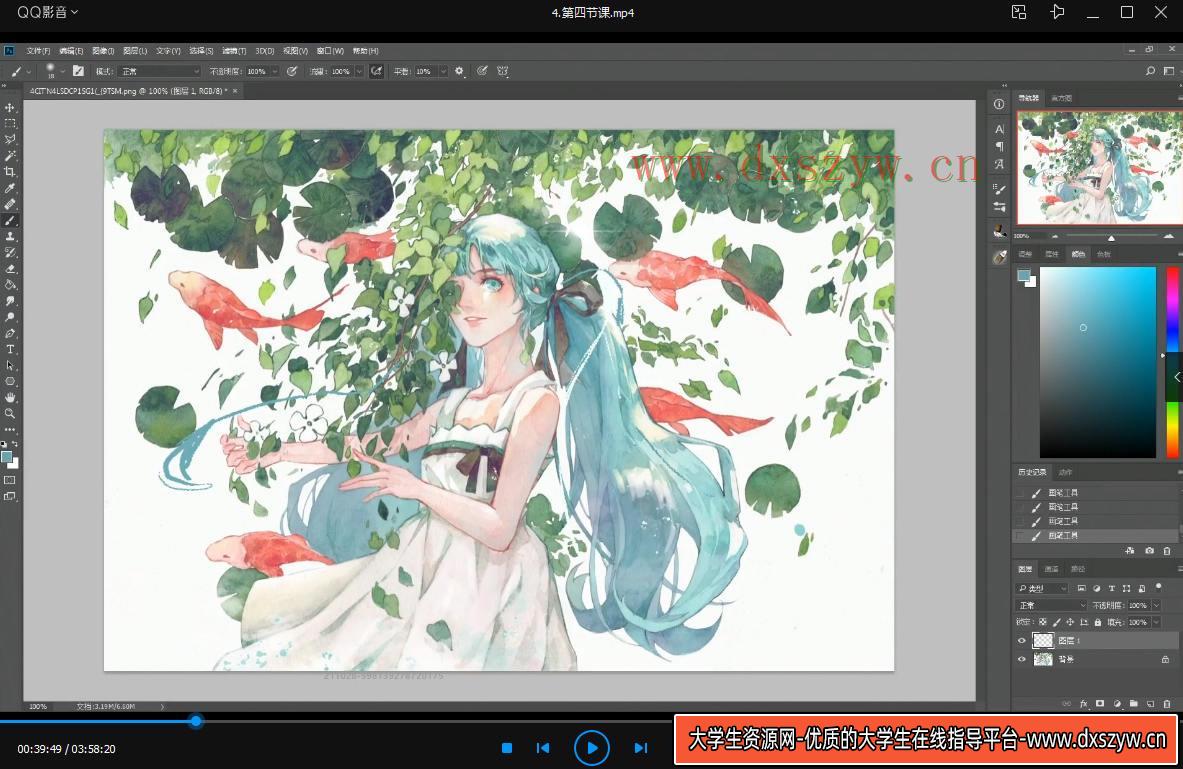Screen dimensions: 1183x769
Task: Select the Magic Wand tool
Action: click(10, 155)
